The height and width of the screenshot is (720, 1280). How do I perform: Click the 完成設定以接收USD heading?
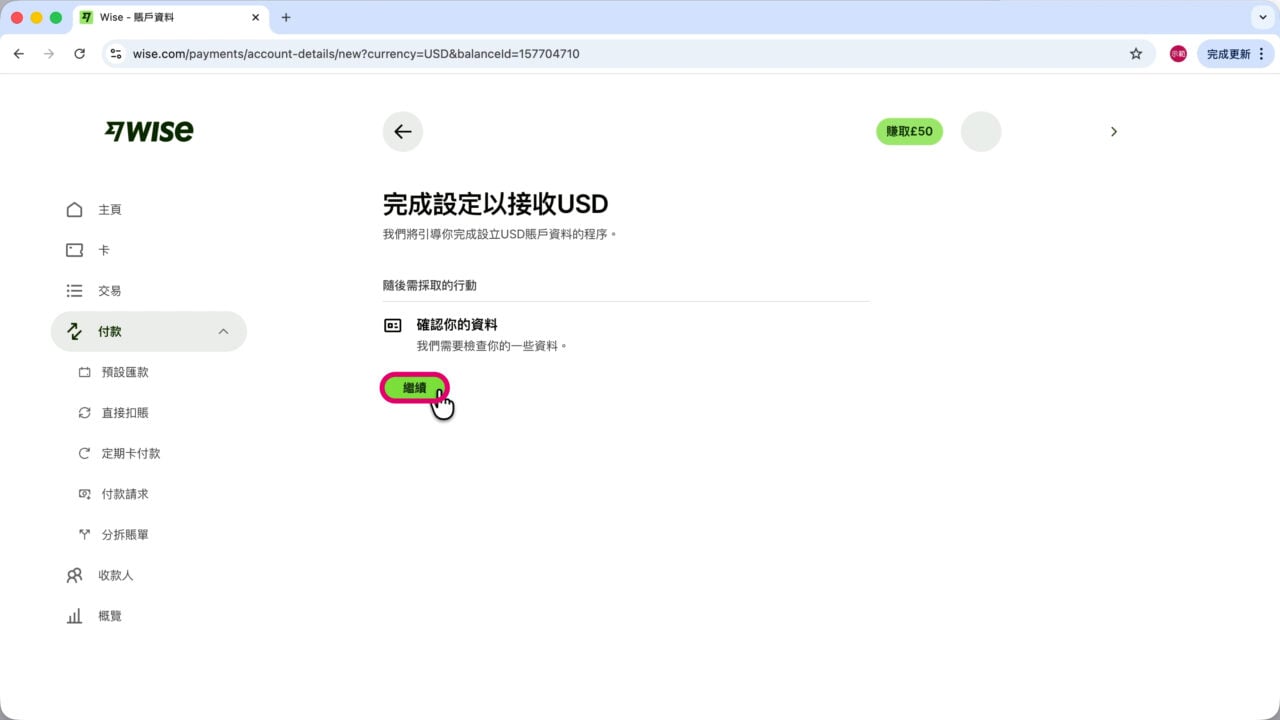click(496, 204)
